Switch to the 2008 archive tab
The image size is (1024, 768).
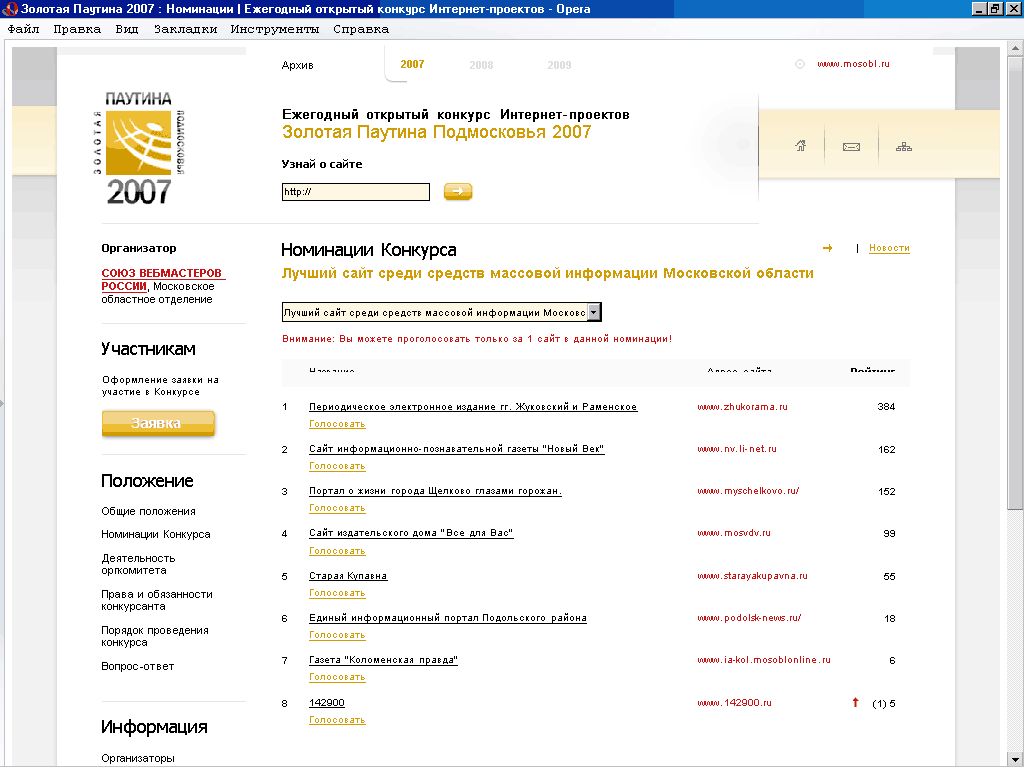tap(481, 65)
